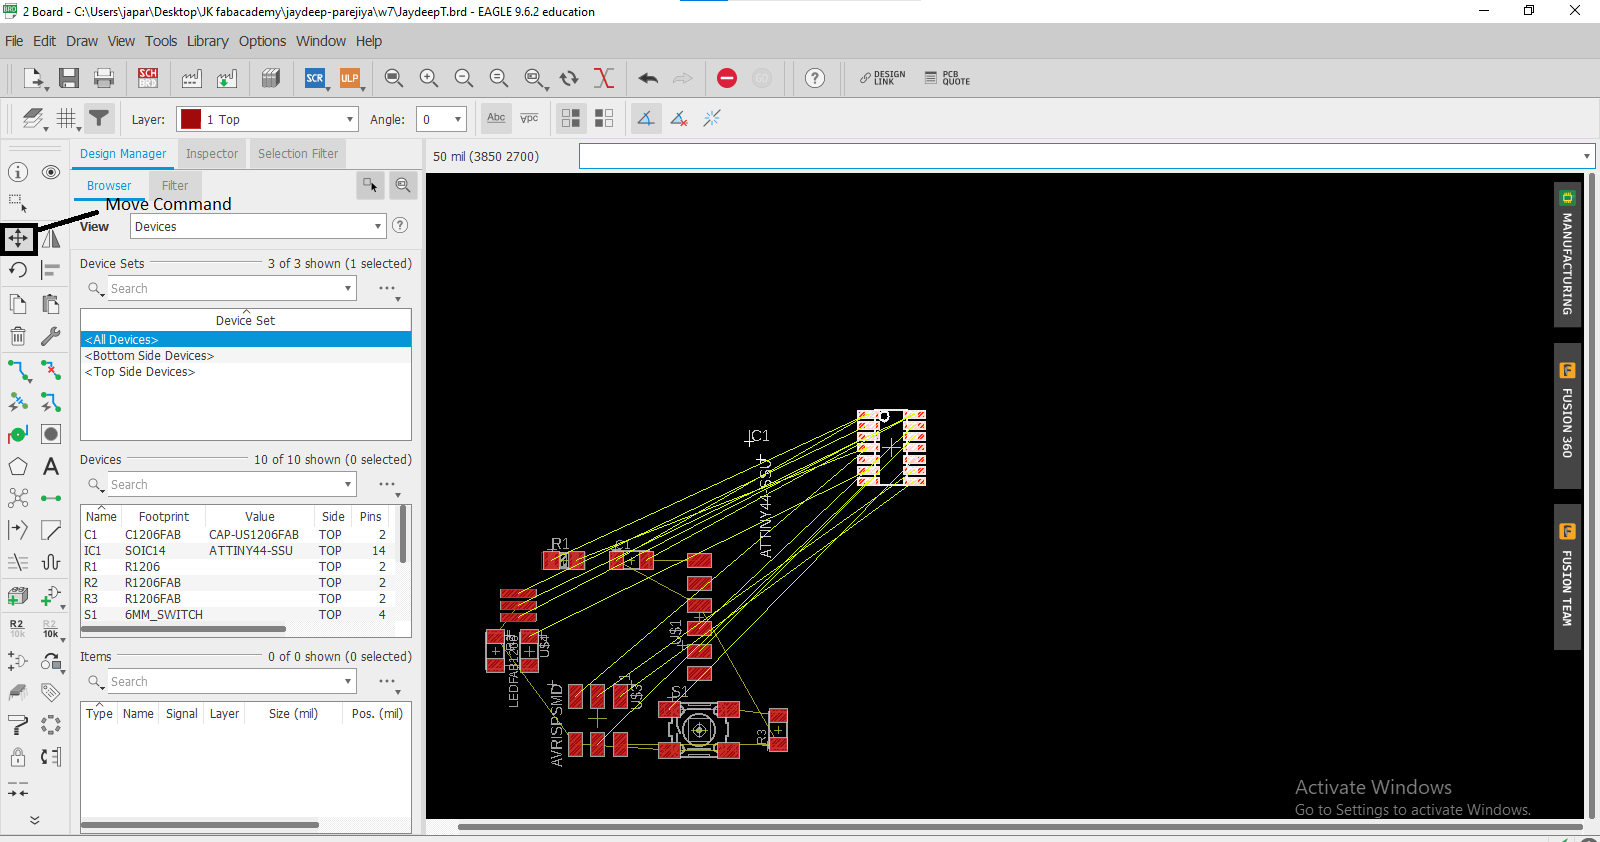Select the Move command tool

(x=18, y=238)
